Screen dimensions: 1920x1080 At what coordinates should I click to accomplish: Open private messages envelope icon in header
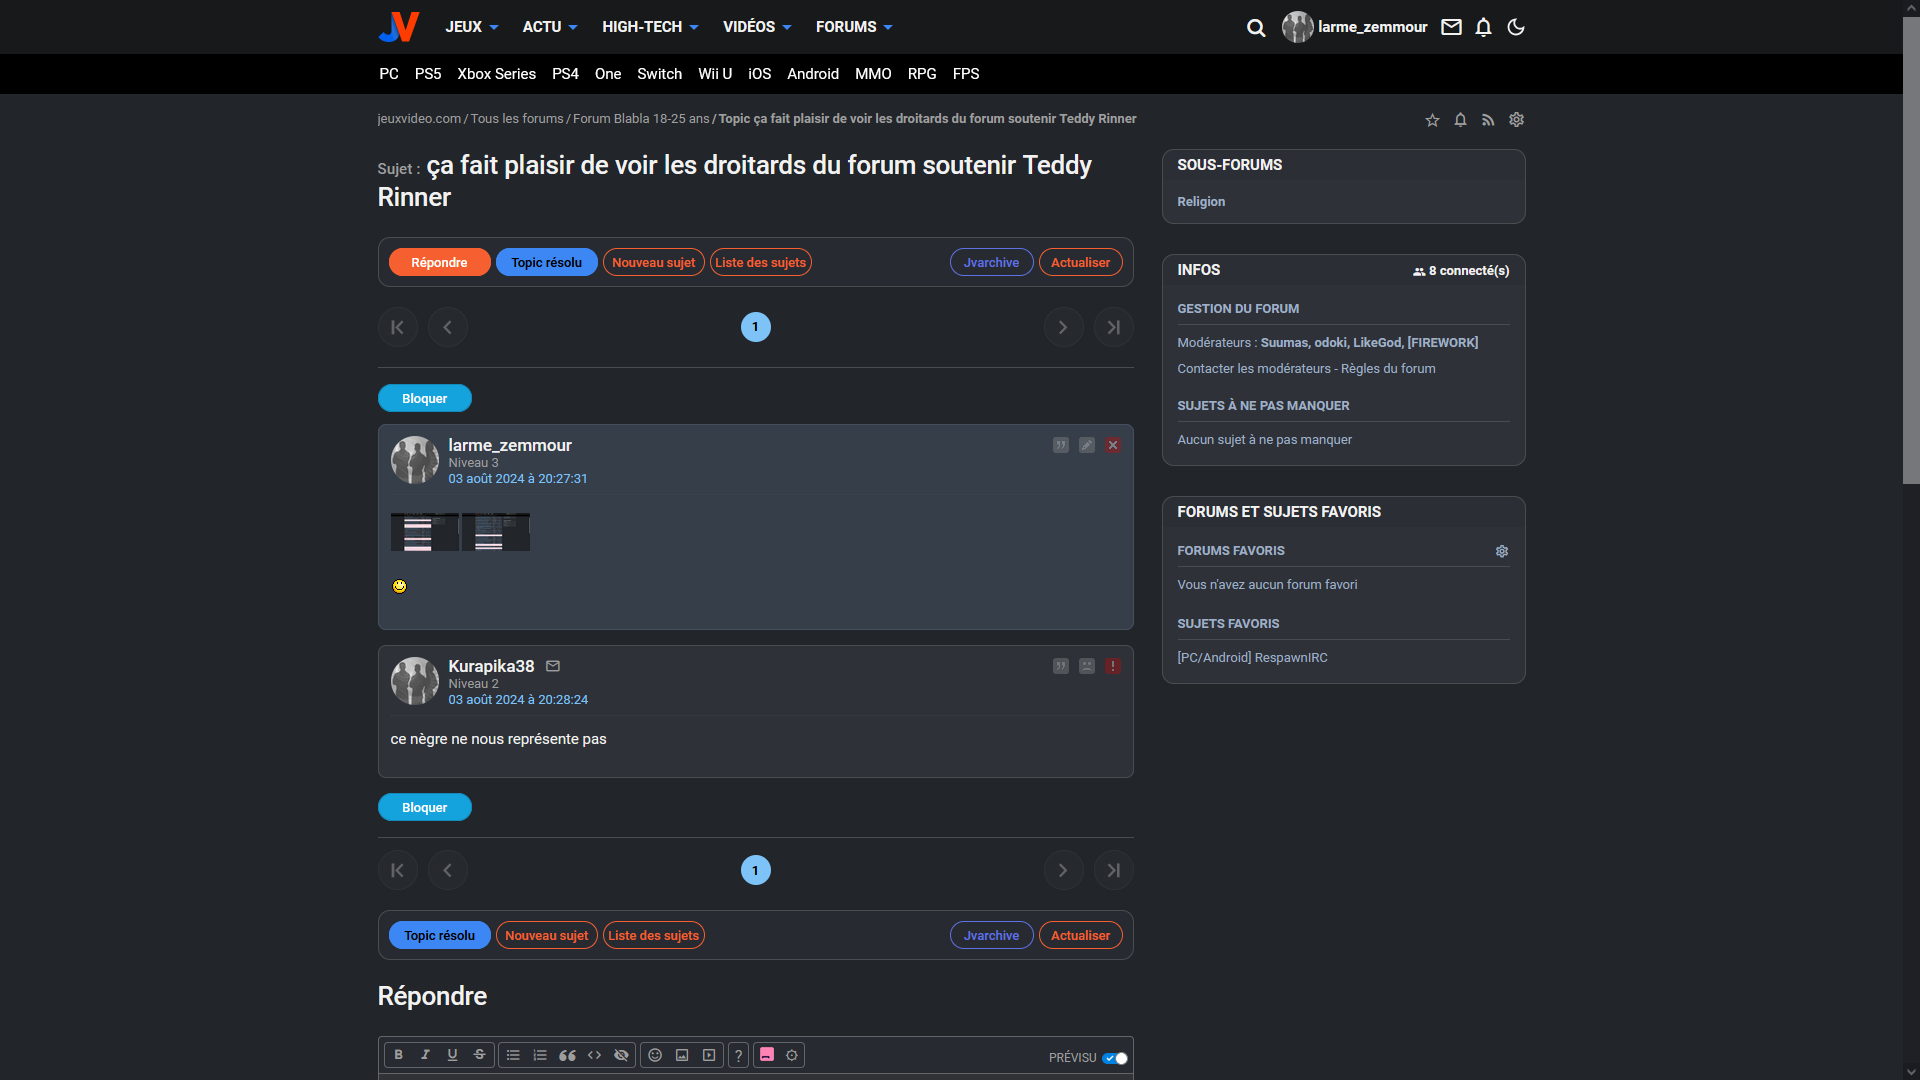[x=1451, y=27]
